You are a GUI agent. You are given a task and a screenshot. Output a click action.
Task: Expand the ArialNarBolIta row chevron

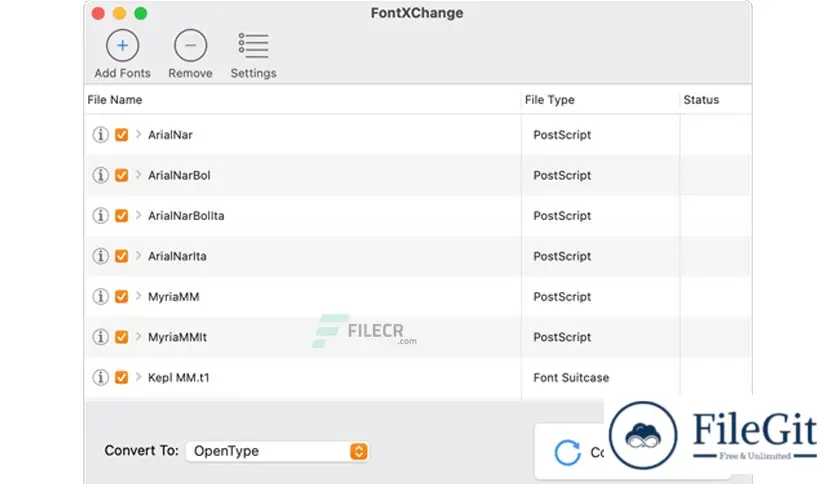138,215
